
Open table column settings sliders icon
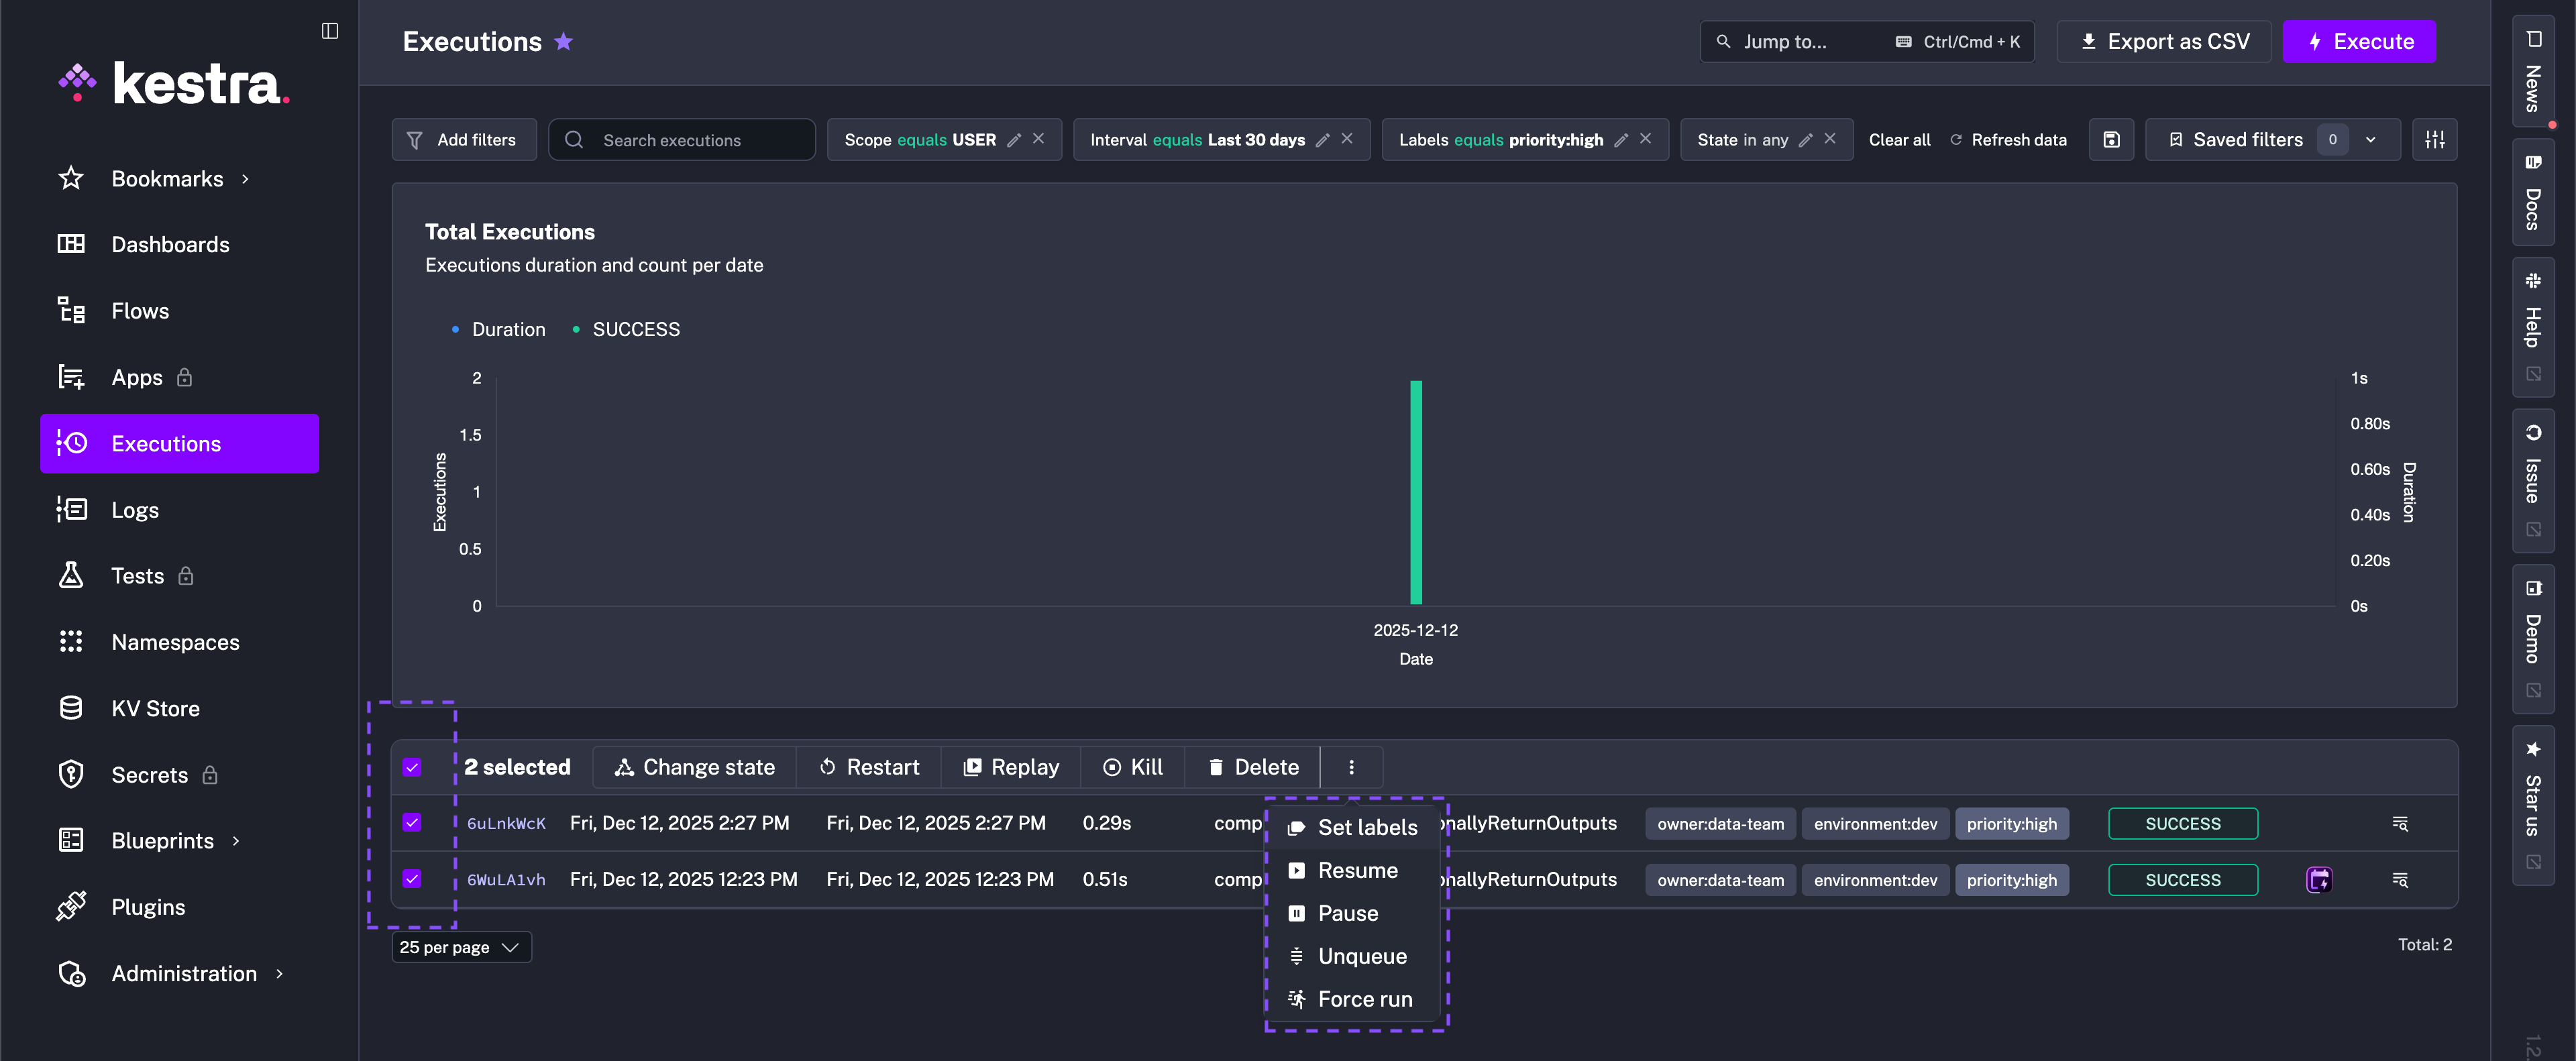[2434, 140]
